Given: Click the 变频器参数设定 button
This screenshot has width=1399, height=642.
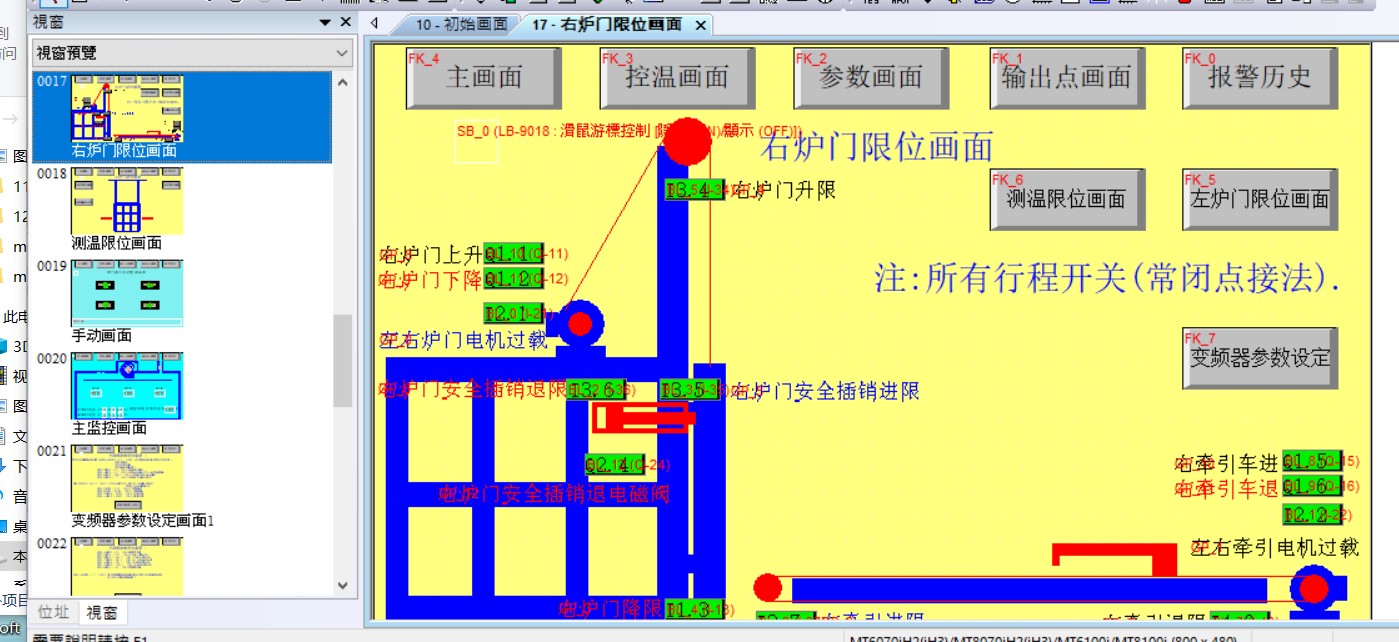Looking at the screenshot, I should pos(1260,358).
